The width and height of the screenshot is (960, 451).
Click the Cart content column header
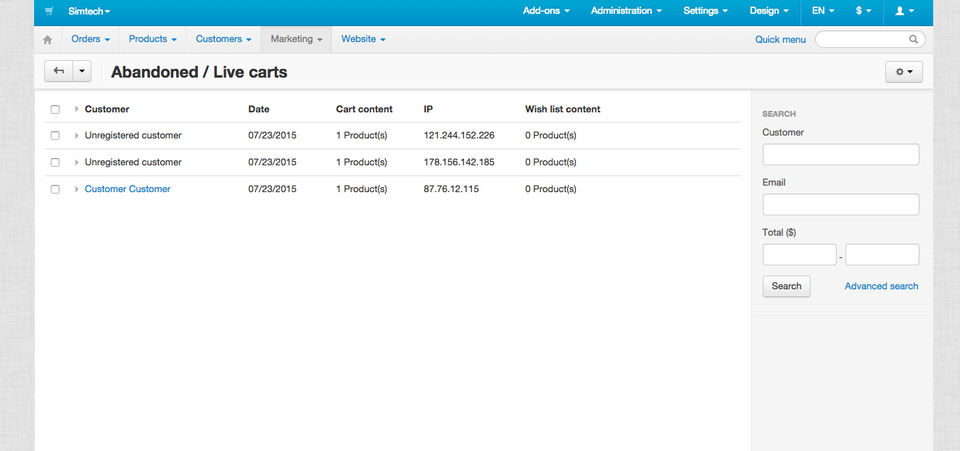[364, 109]
